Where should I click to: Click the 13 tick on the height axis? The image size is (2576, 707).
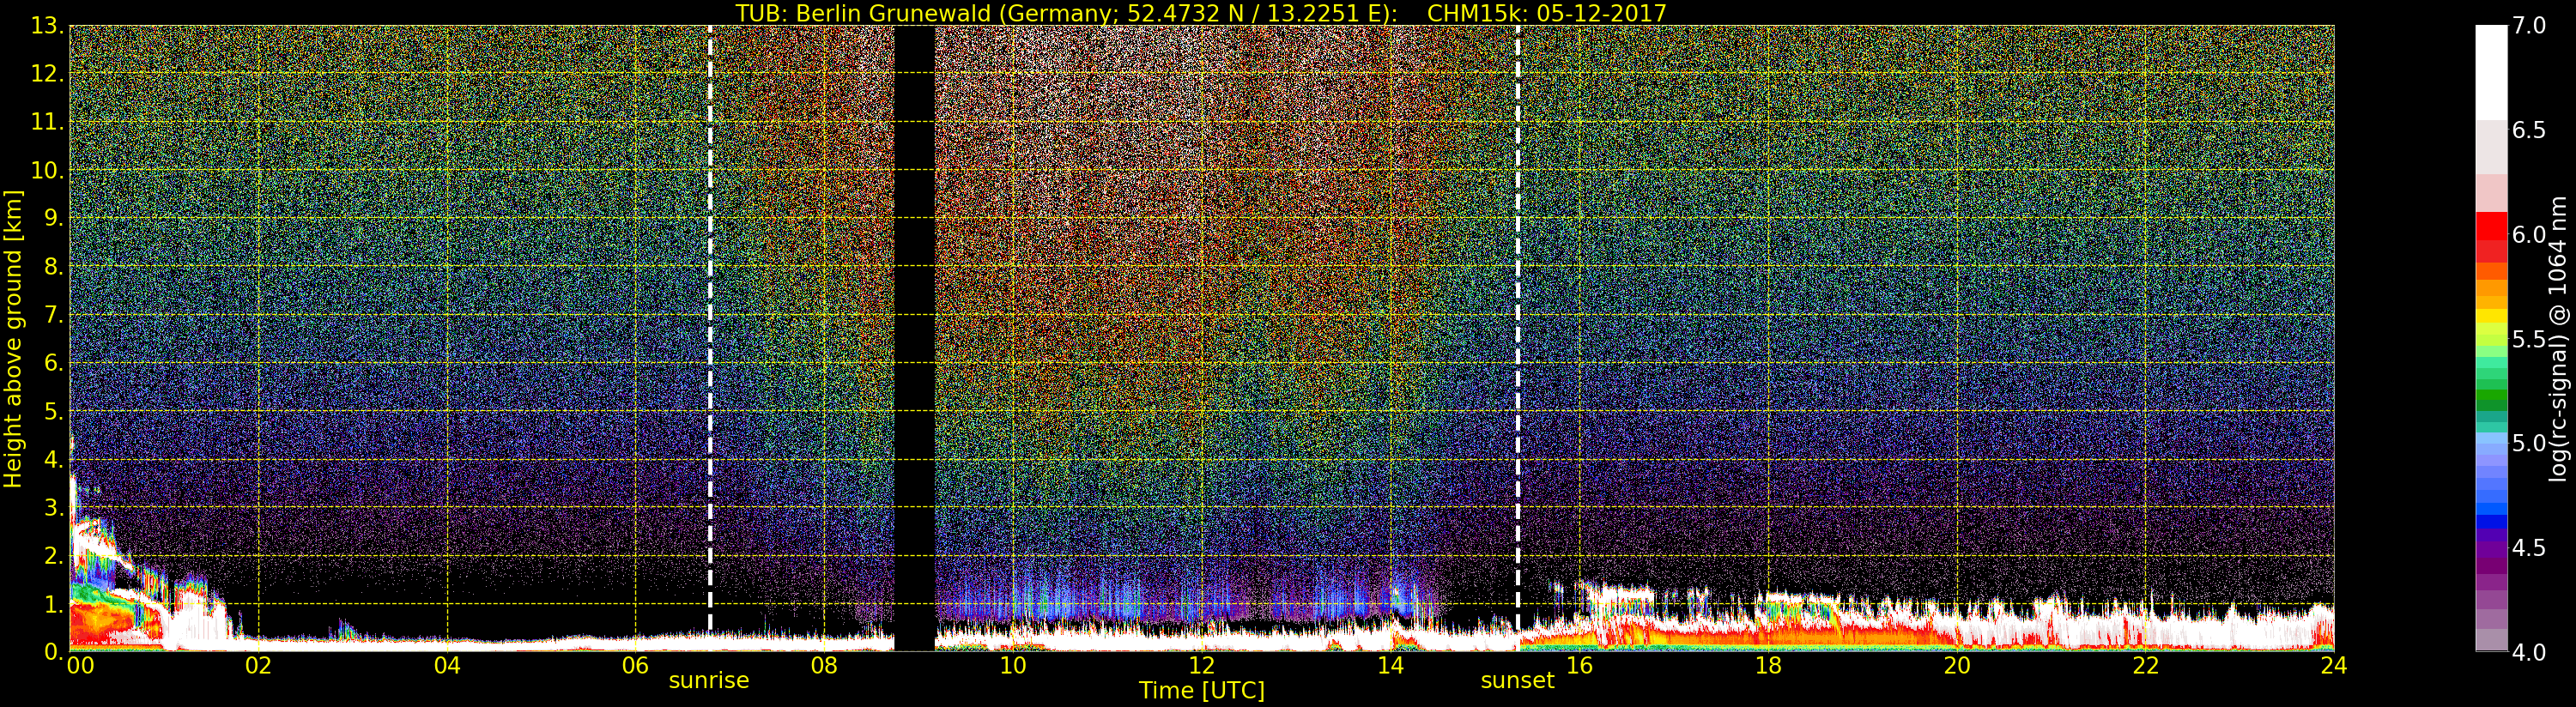click(x=46, y=26)
